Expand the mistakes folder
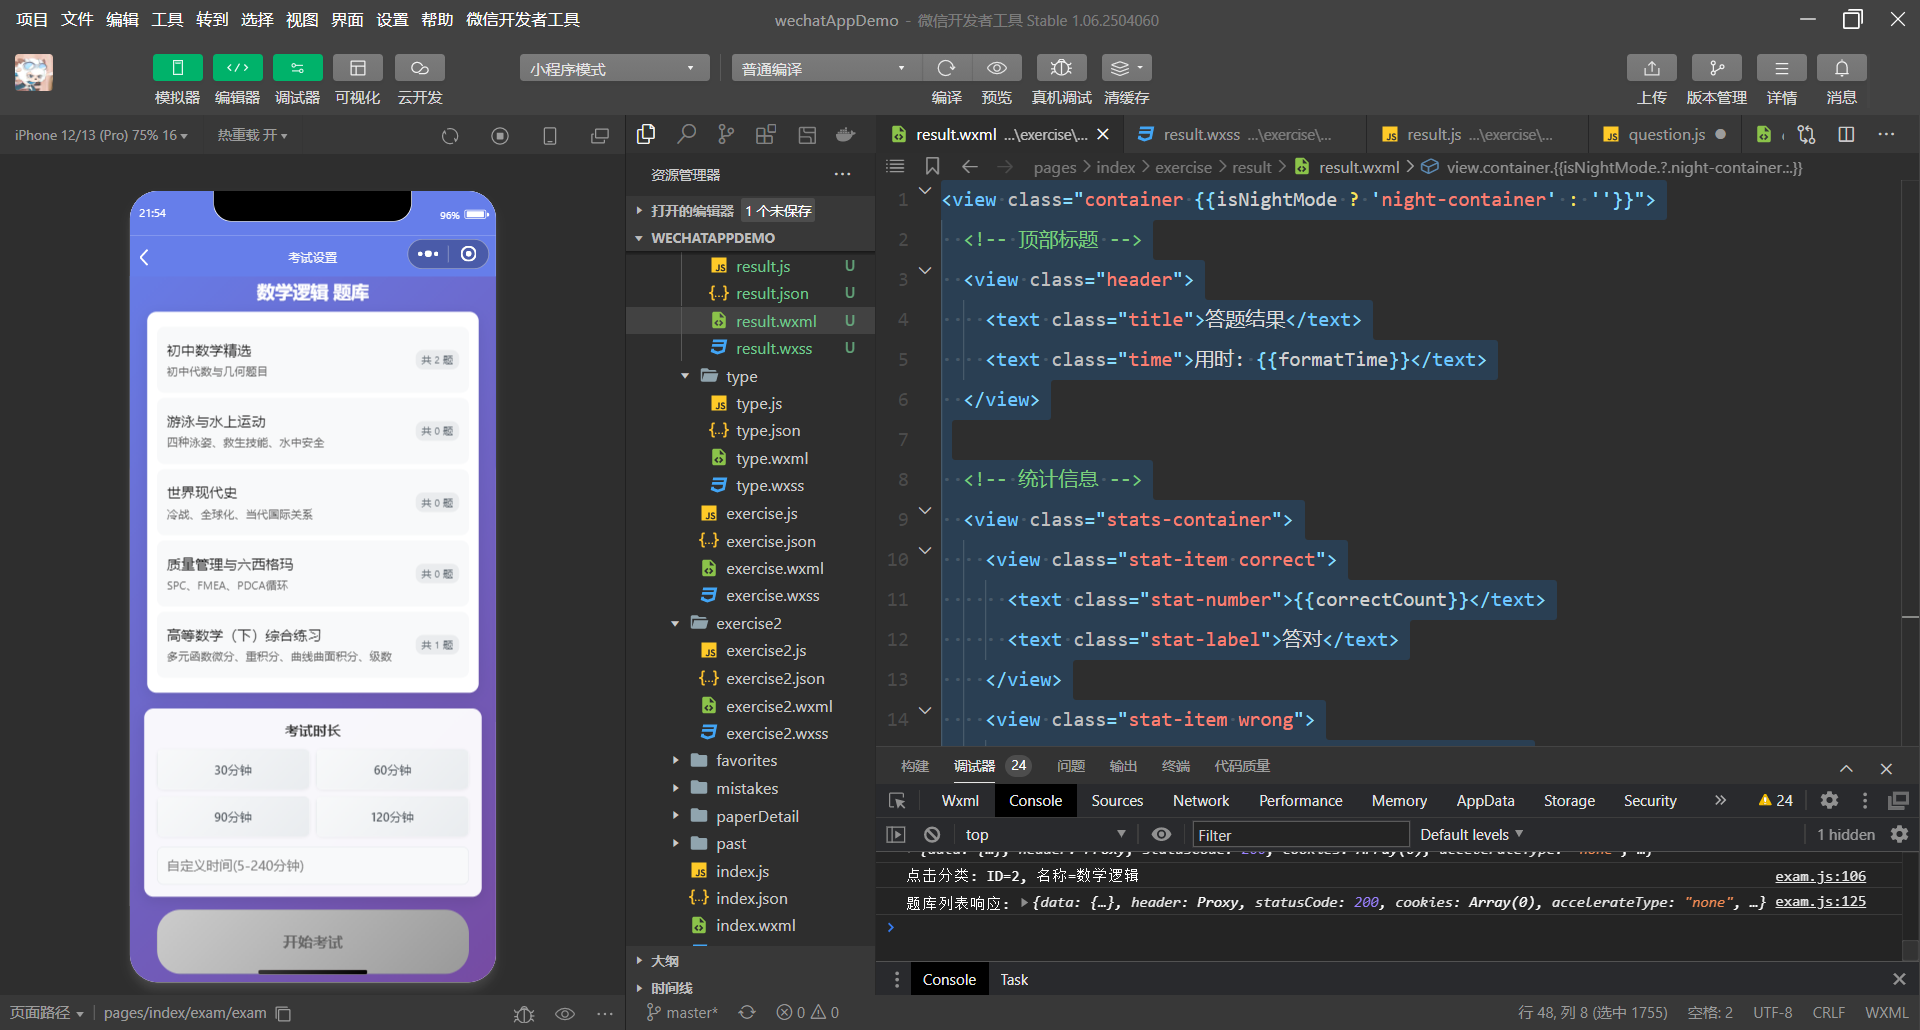The image size is (1920, 1030). click(675, 788)
